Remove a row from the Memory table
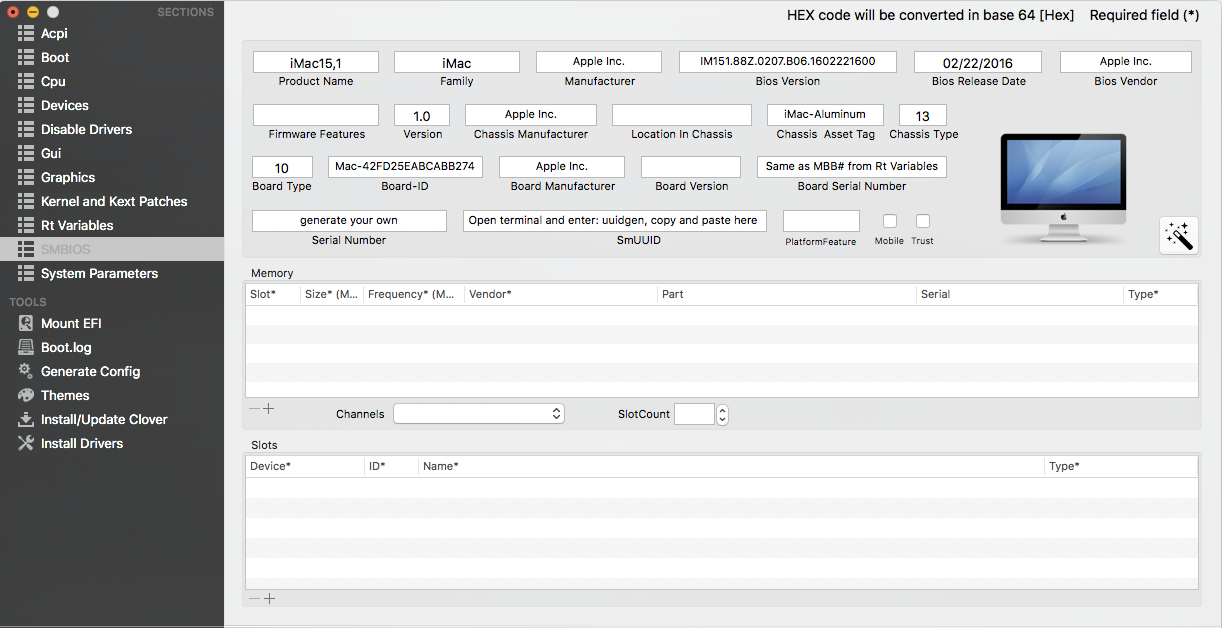Screen dimensions: 1222x628 click(255, 408)
